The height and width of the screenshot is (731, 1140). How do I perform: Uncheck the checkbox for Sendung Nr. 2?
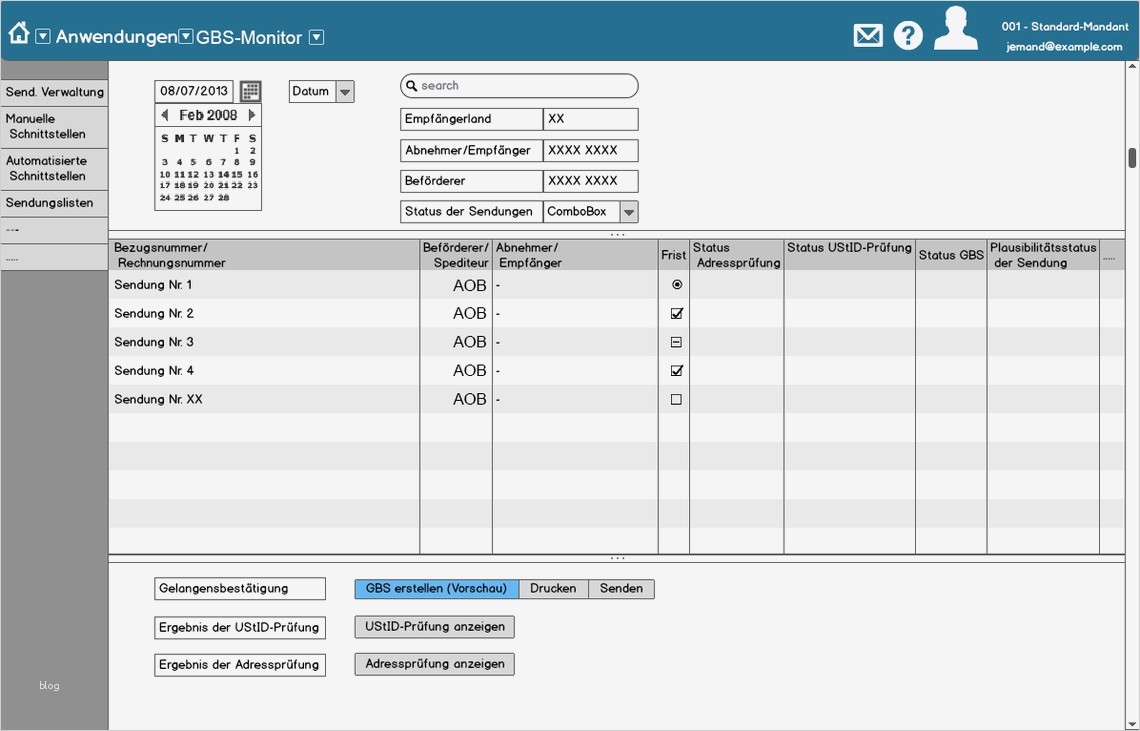[x=677, y=313]
